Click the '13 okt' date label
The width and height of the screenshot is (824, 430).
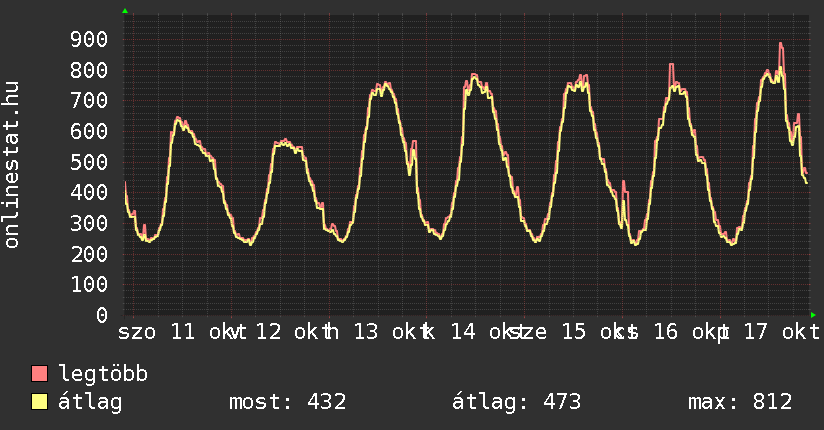click(x=389, y=331)
